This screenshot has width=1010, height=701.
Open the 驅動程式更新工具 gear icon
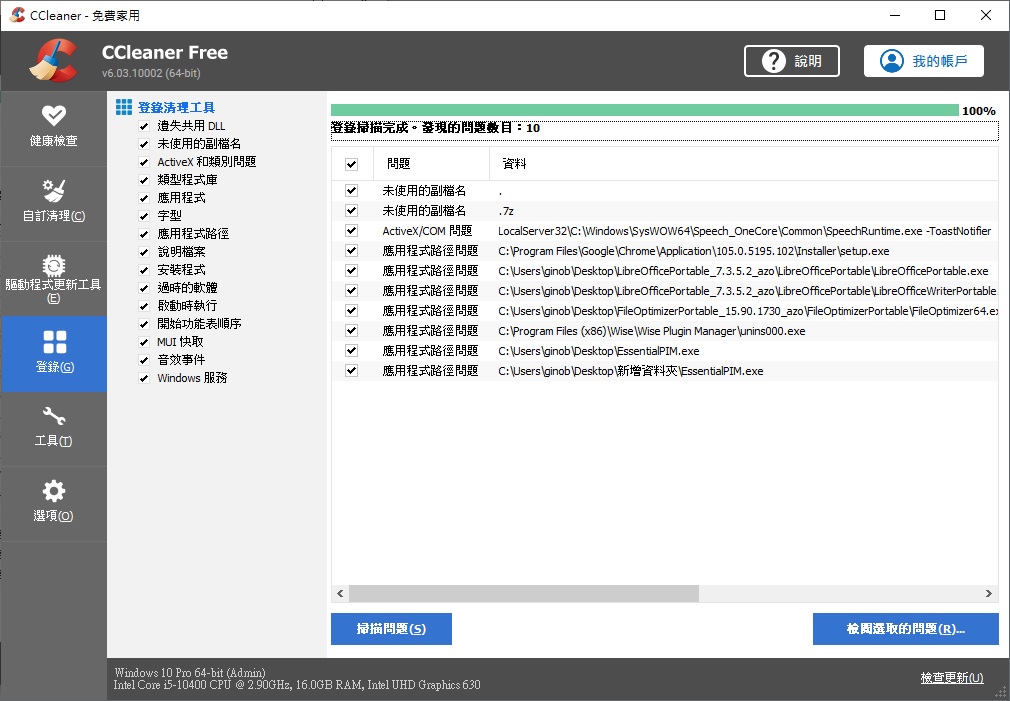tap(53, 265)
